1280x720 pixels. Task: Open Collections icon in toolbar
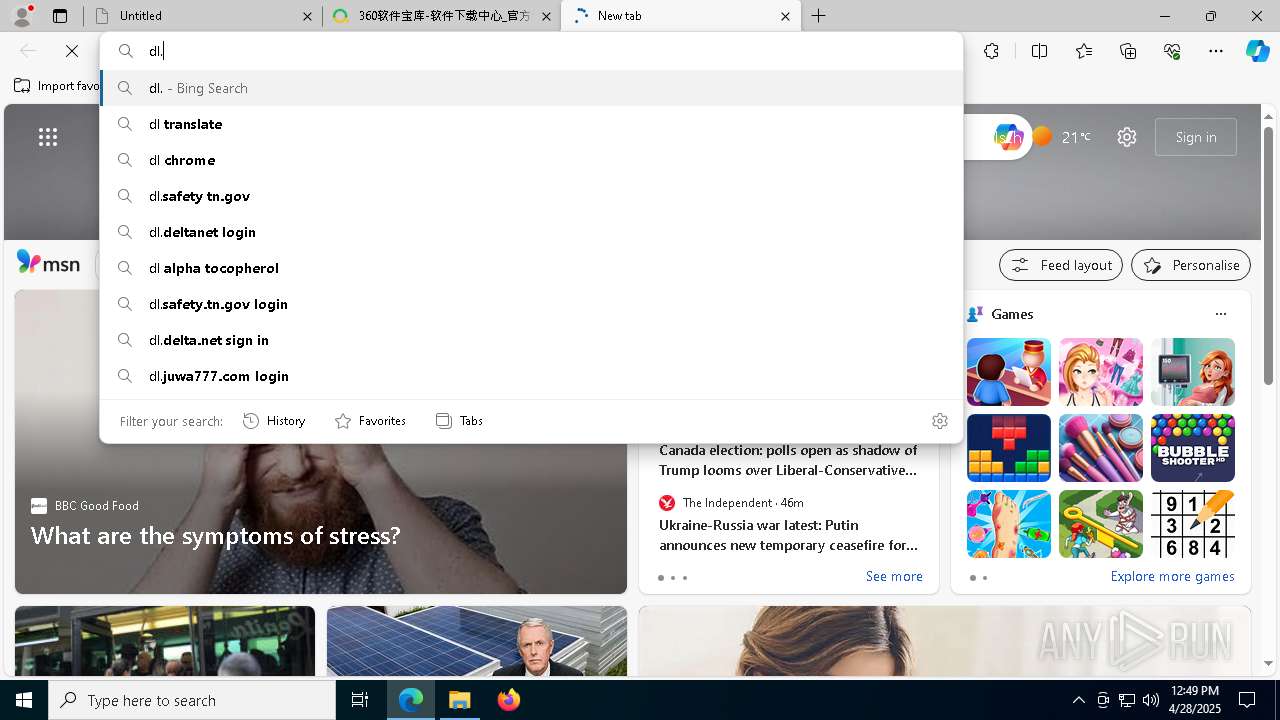tap(1128, 51)
